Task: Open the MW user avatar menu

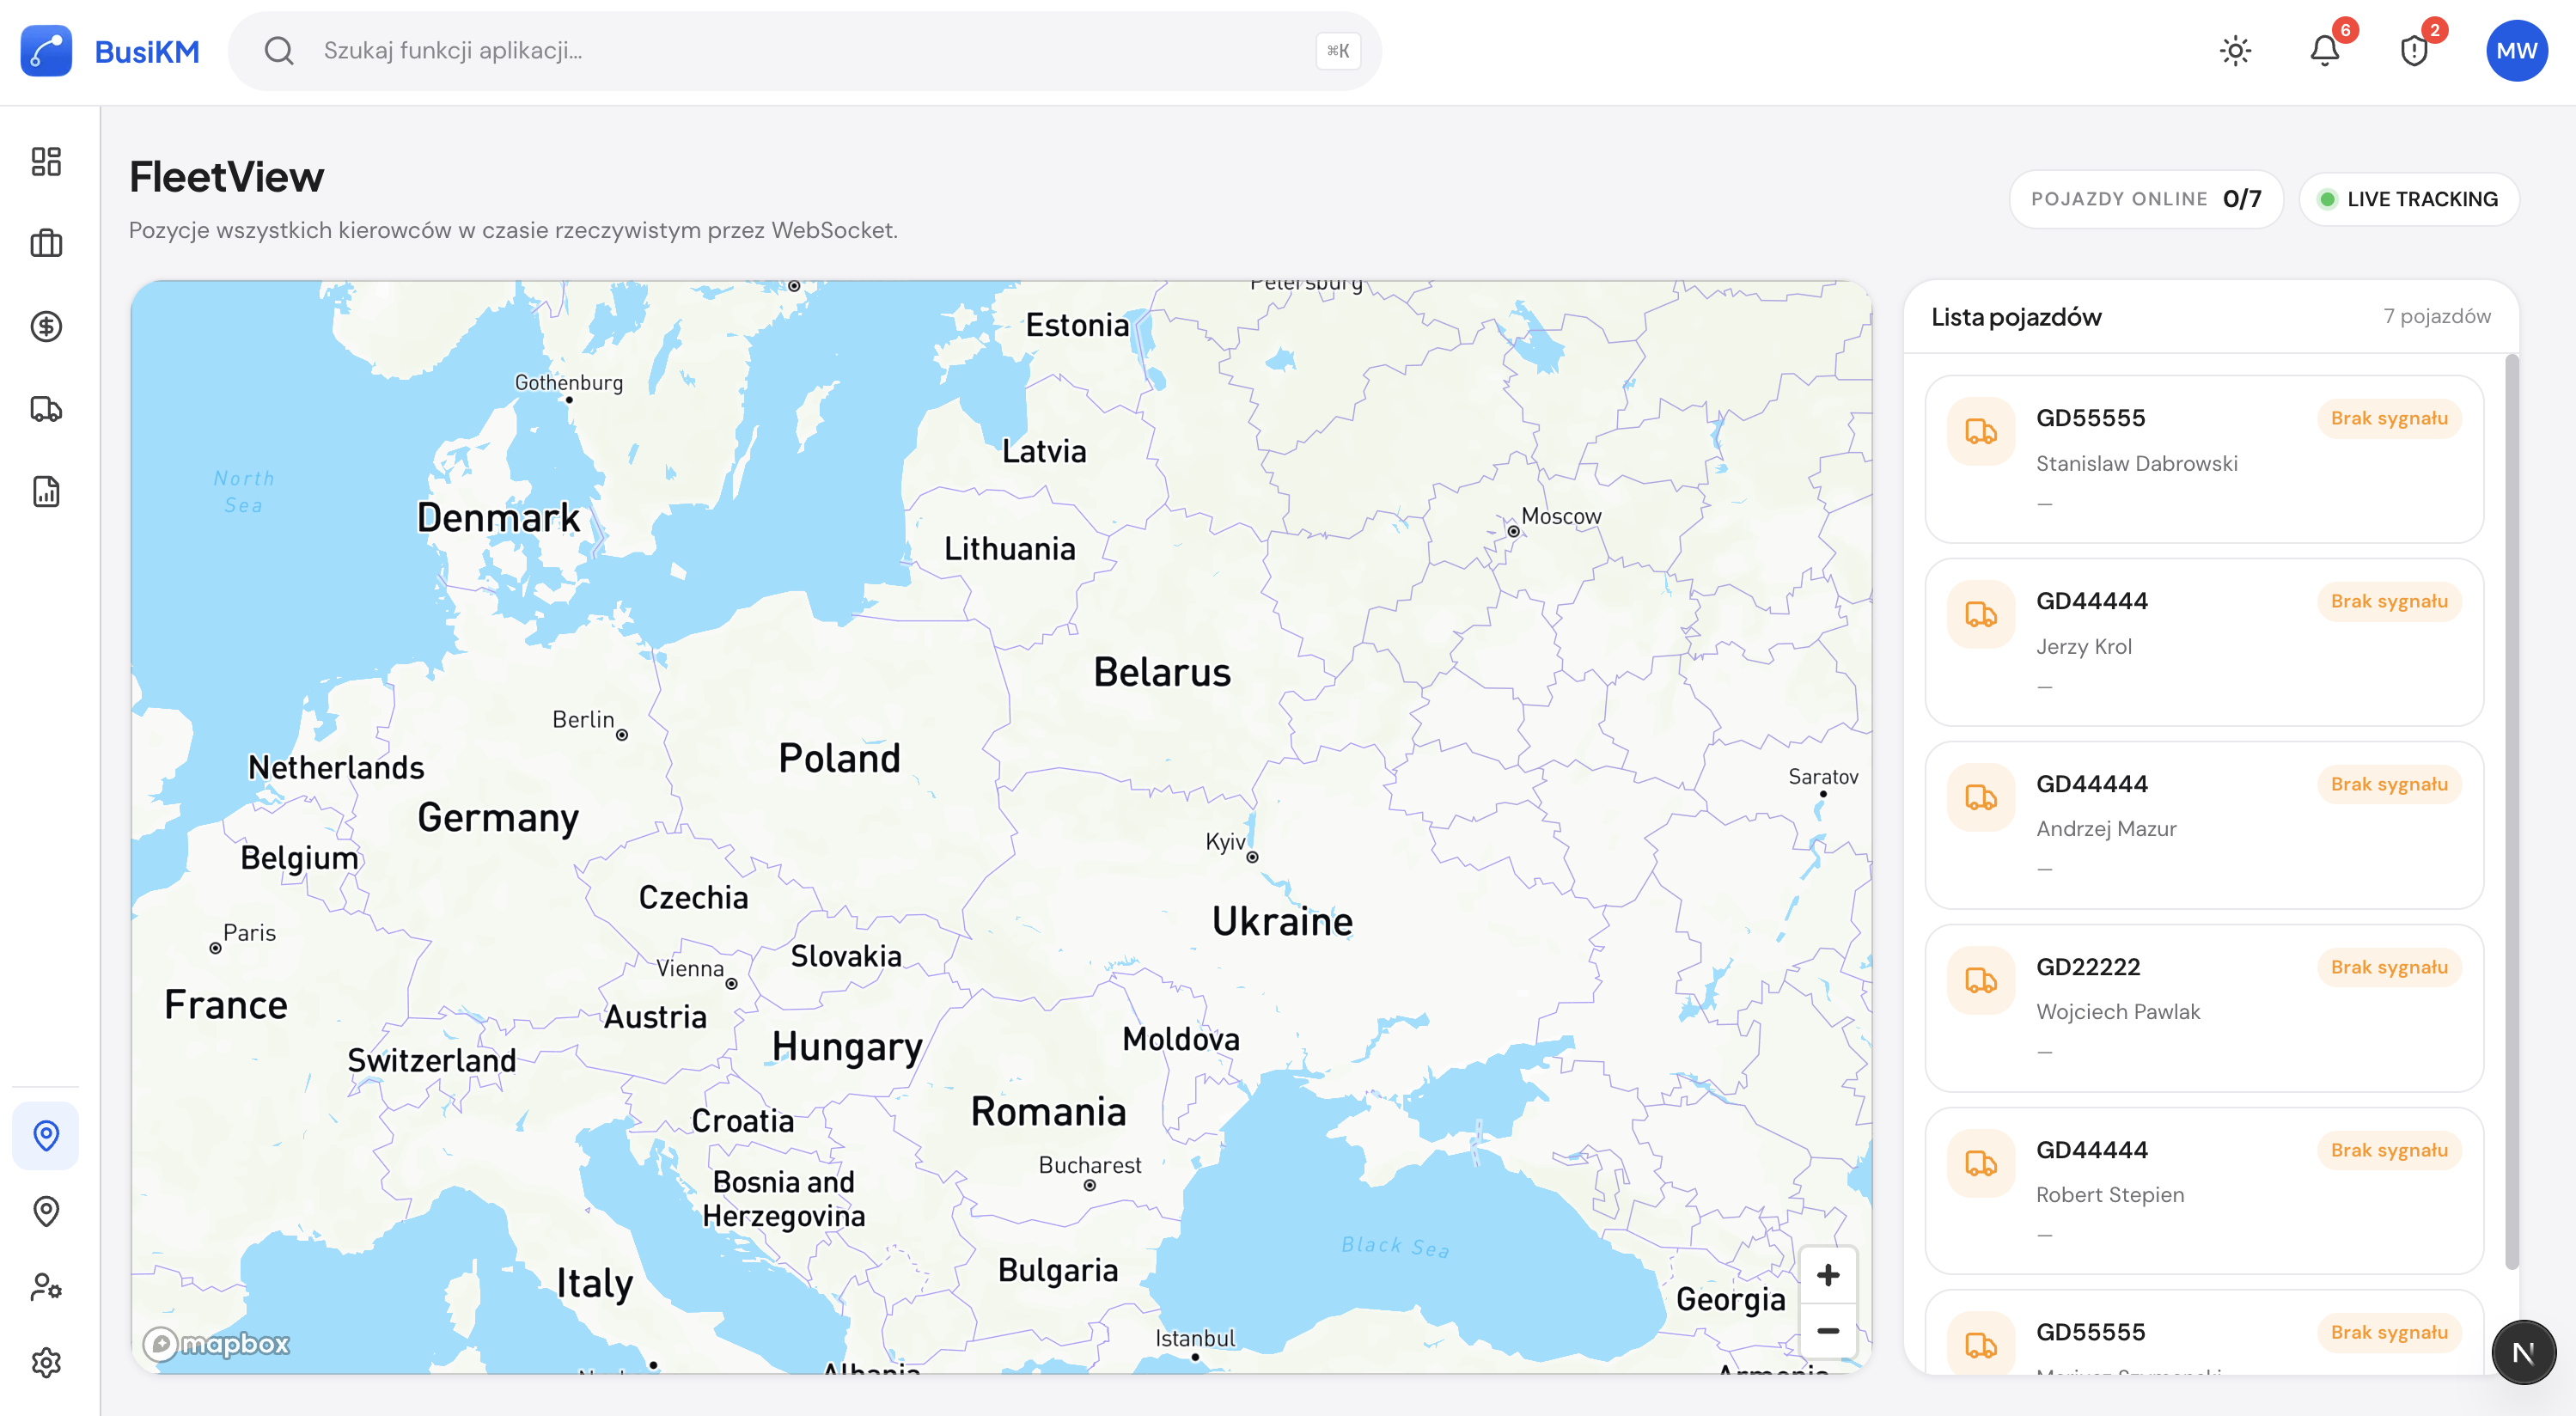Action: click(2517, 51)
